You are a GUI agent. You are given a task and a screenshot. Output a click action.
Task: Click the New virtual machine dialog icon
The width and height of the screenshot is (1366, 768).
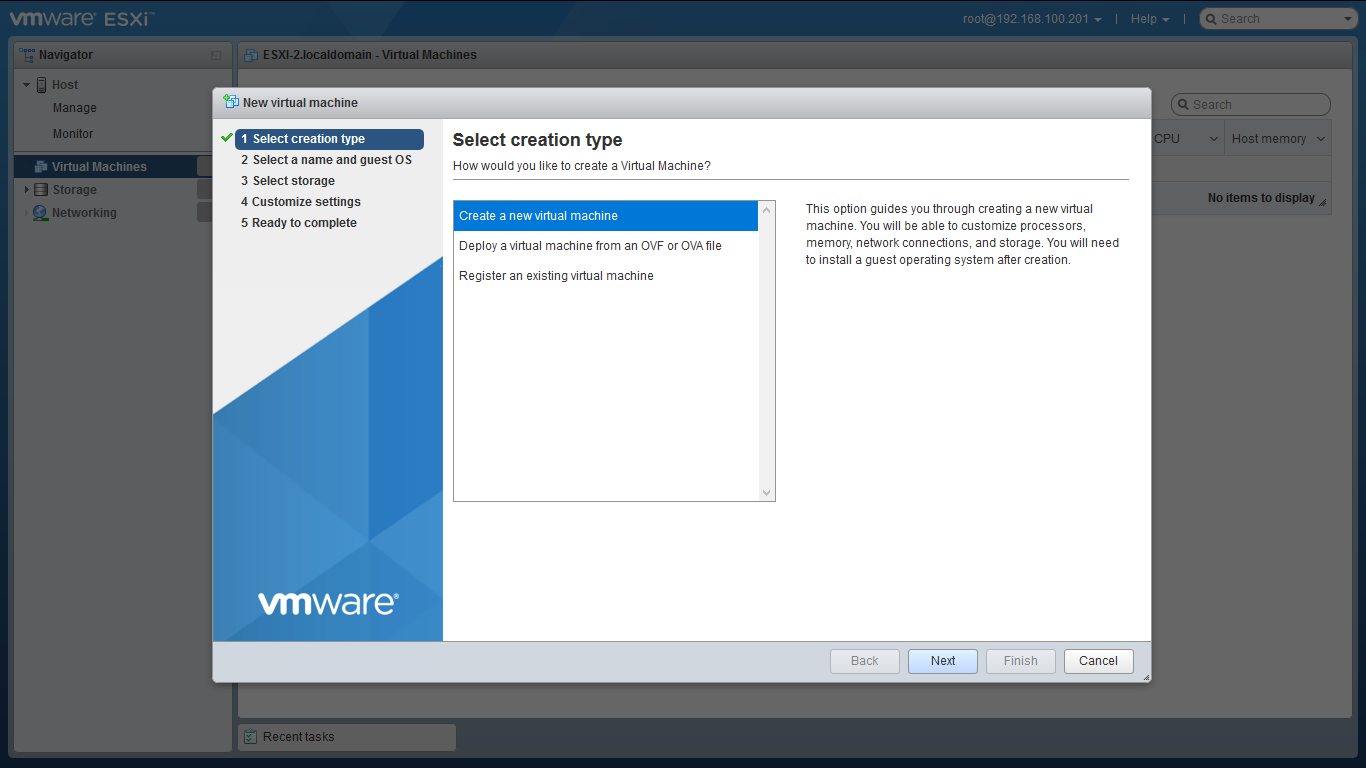click(x=231, y=102)
